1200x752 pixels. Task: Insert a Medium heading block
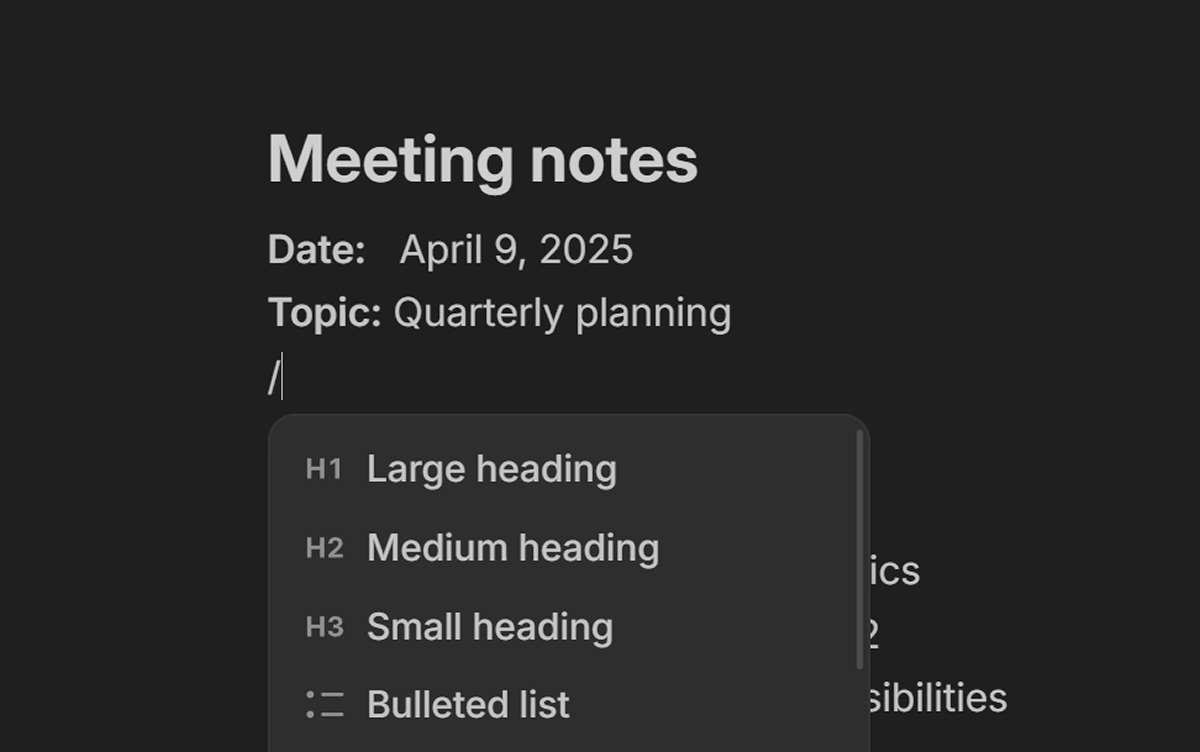click(x=513, y=547)
